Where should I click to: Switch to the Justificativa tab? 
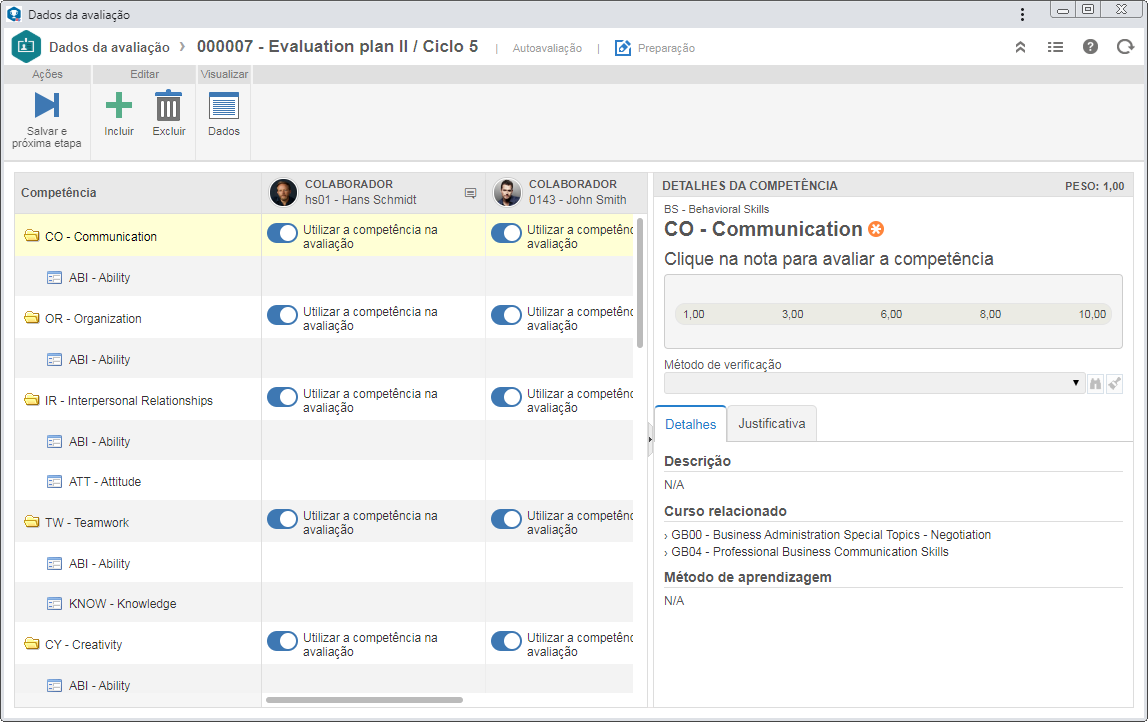click(x=772, y=423)
